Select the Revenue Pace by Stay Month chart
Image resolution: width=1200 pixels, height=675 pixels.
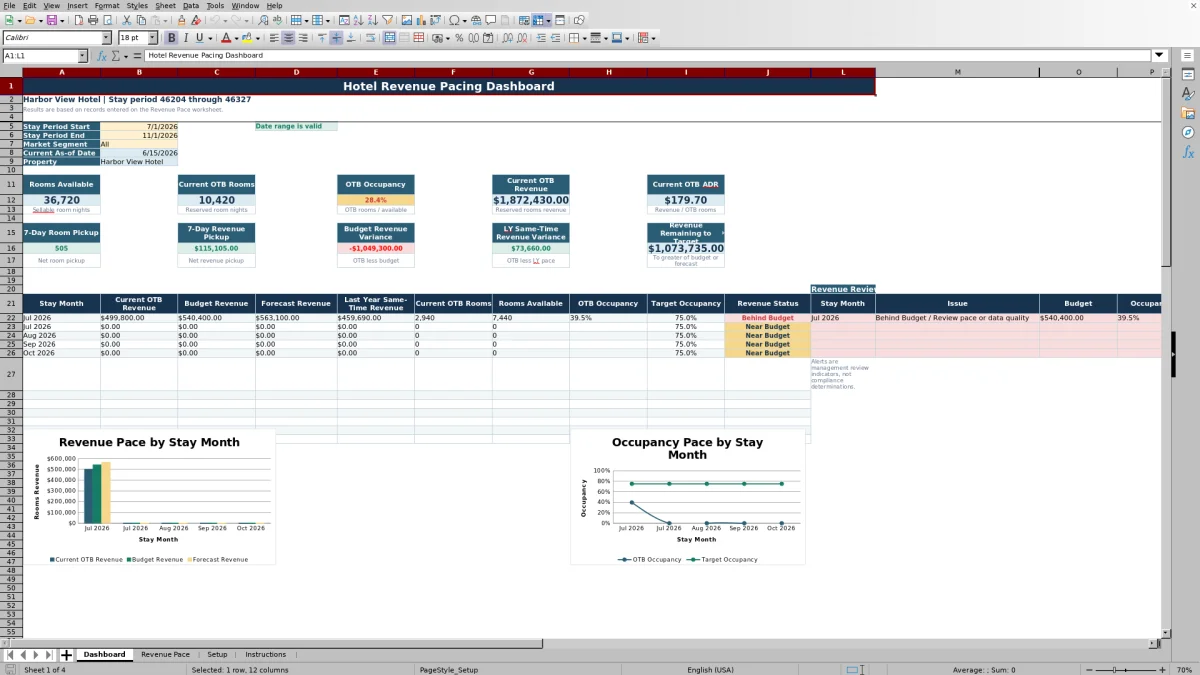(x=149, y=498)
